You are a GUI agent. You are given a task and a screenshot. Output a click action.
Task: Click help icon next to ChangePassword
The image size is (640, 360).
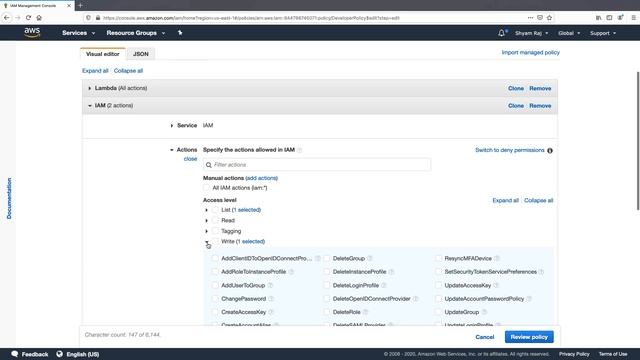271,299
